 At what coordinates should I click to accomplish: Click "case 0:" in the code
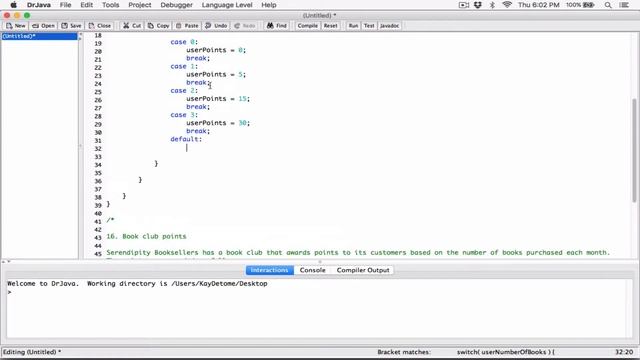(x=184, y=42)
